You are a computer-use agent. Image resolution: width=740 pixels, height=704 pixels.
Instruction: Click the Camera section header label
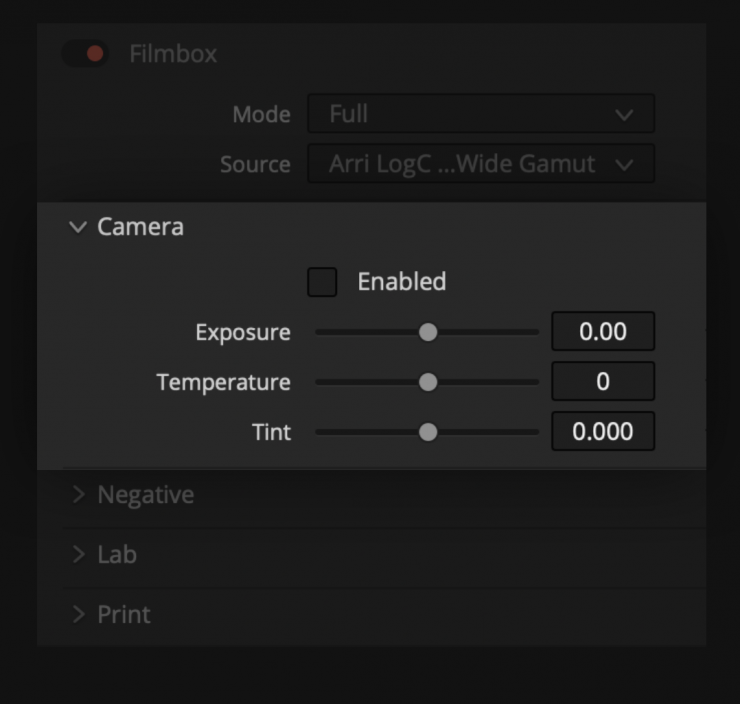(140, 227)
